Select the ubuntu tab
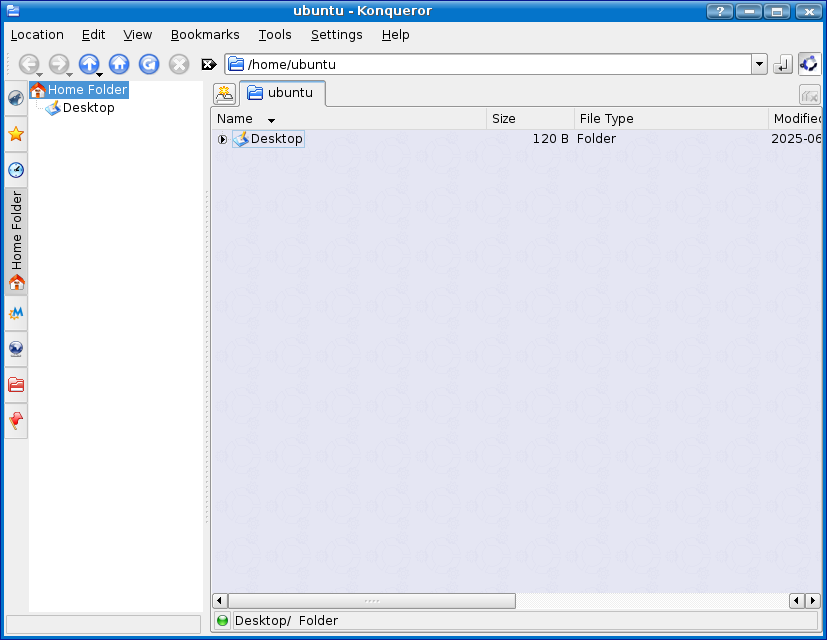Image resolution: width=827 pixels, height=640 pixels. pyautogui.click(x=281, y=93)
